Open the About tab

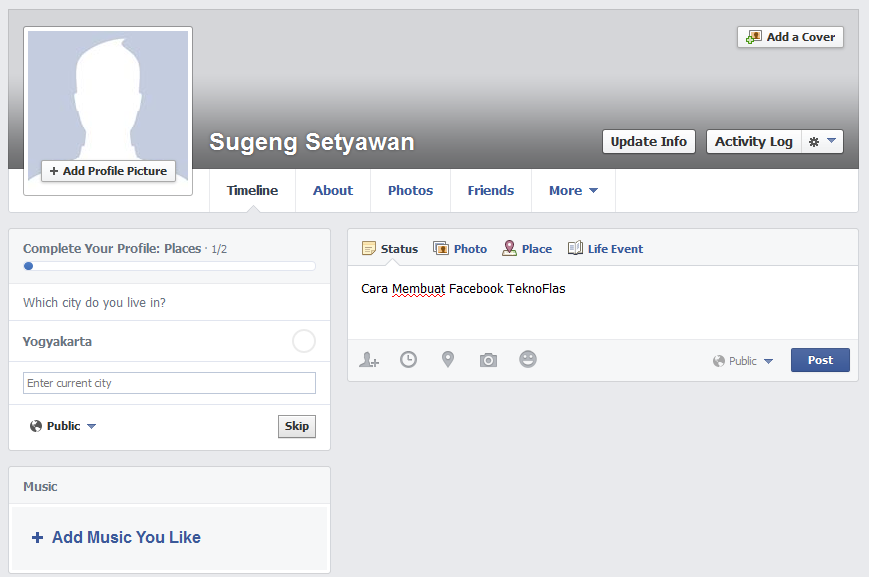(x=333, y=191)
